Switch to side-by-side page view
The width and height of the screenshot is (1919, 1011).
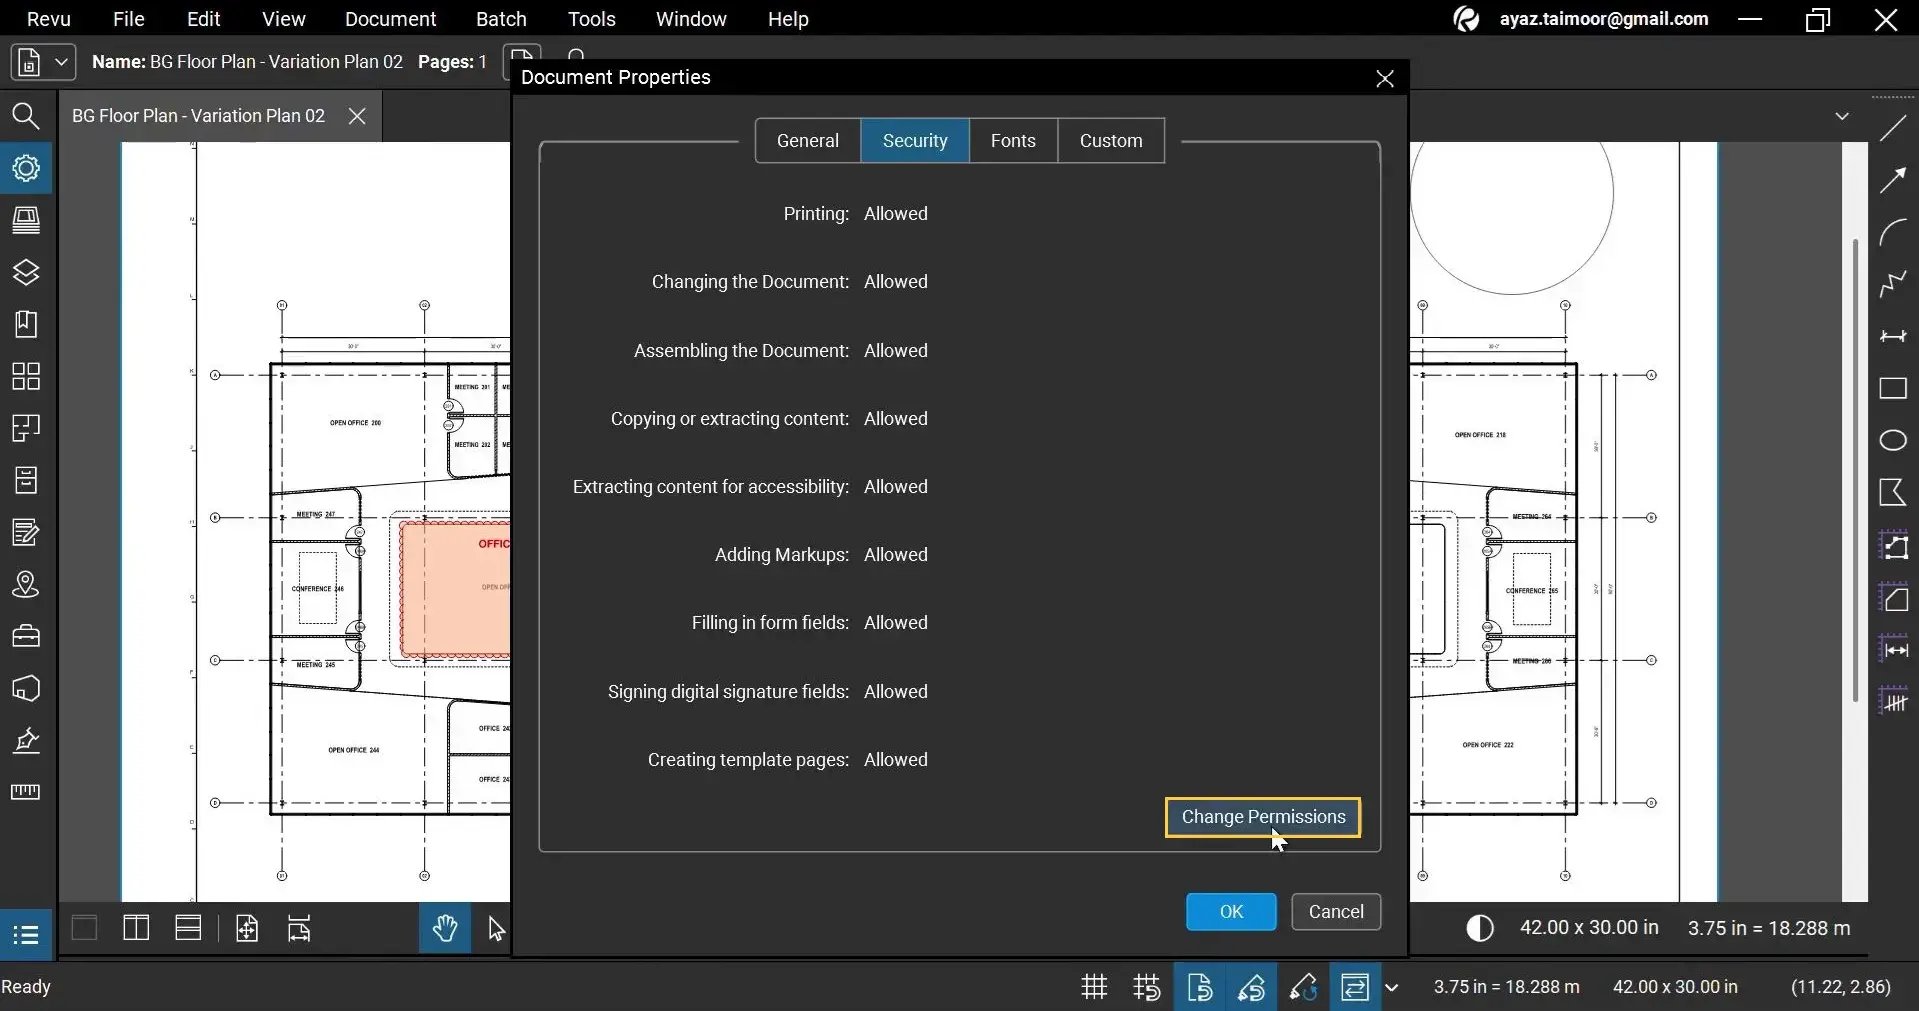pyautogui.click(x=136, y=929)
